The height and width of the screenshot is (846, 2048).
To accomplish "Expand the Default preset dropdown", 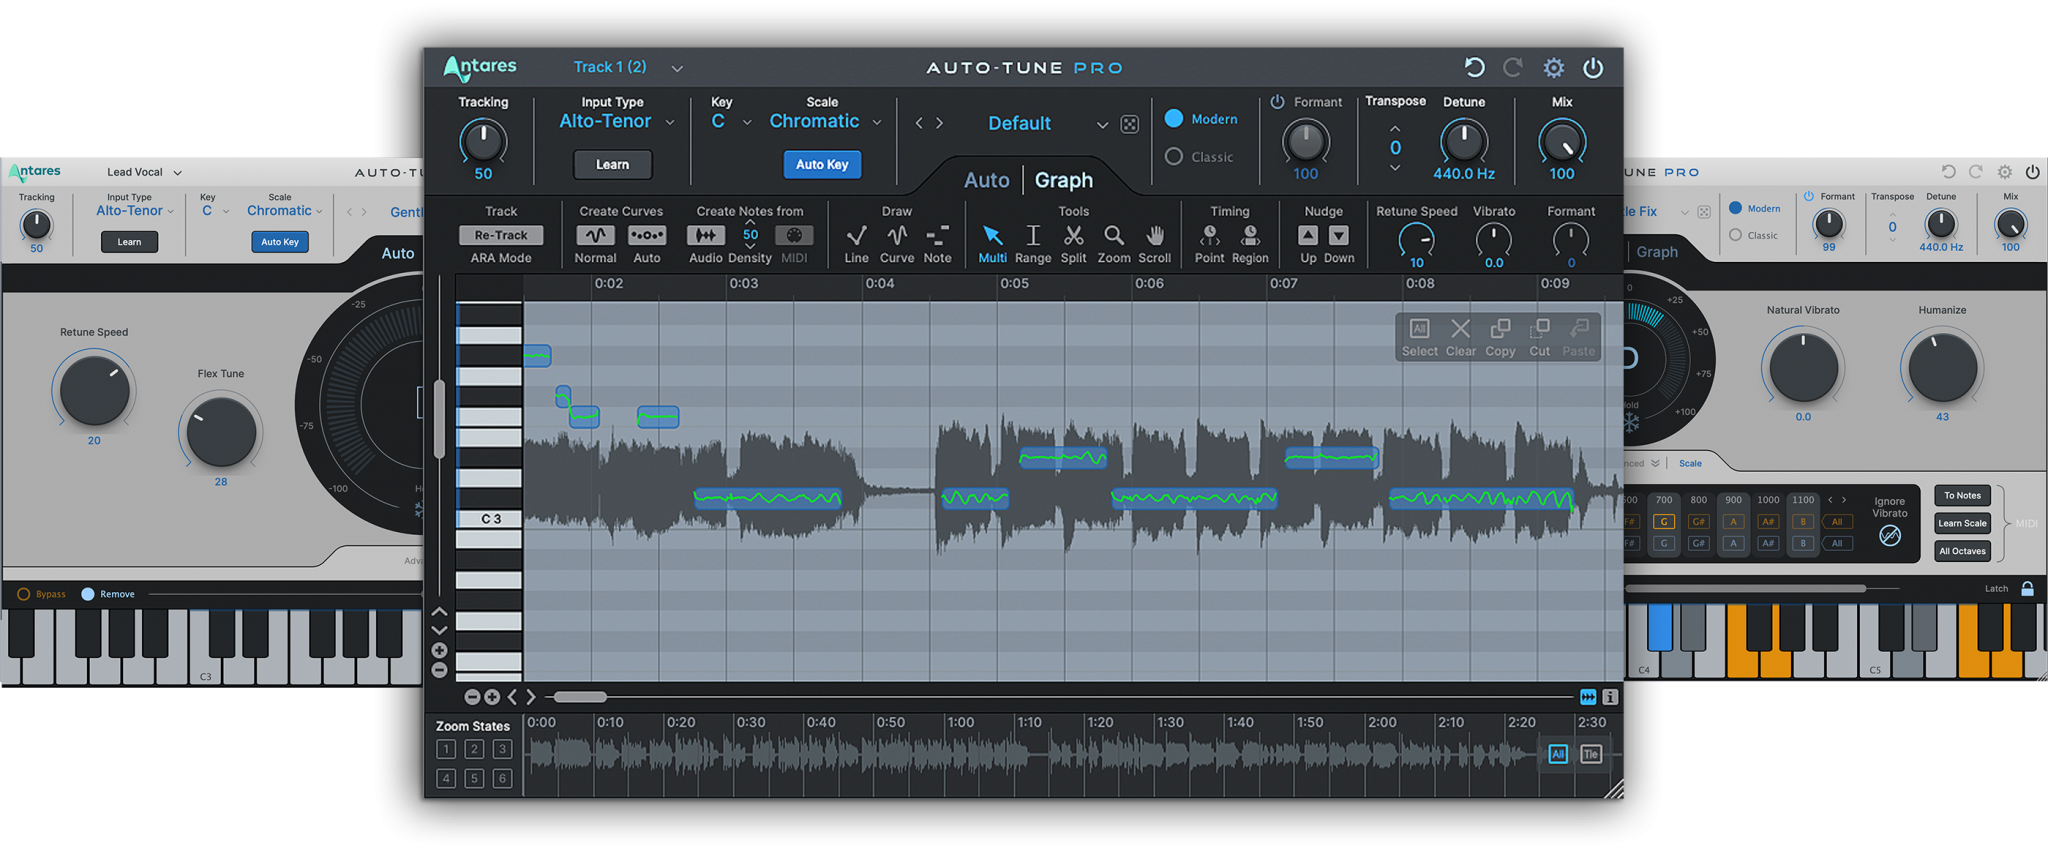I will click(x=1102, y=125).
